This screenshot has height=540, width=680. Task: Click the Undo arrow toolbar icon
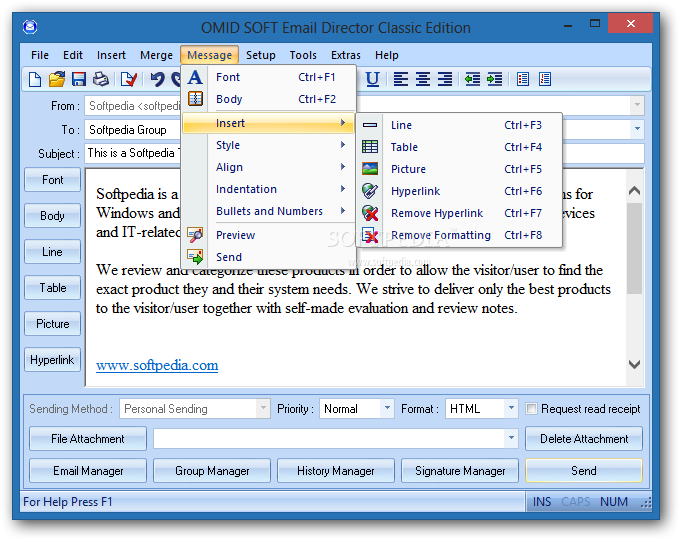[x=157, y=79]
